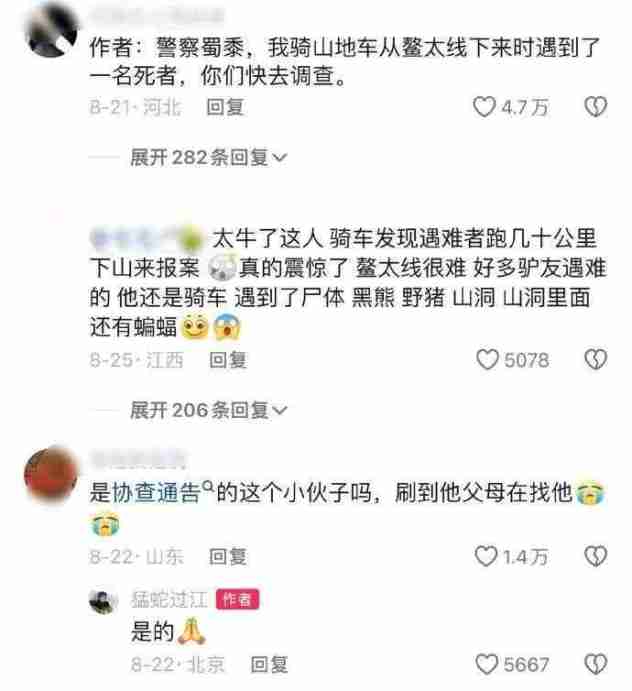Reply to the author's 8-22 北京 comment
The width and height of the screenshot is (632, 691).
tap(269, 665)
